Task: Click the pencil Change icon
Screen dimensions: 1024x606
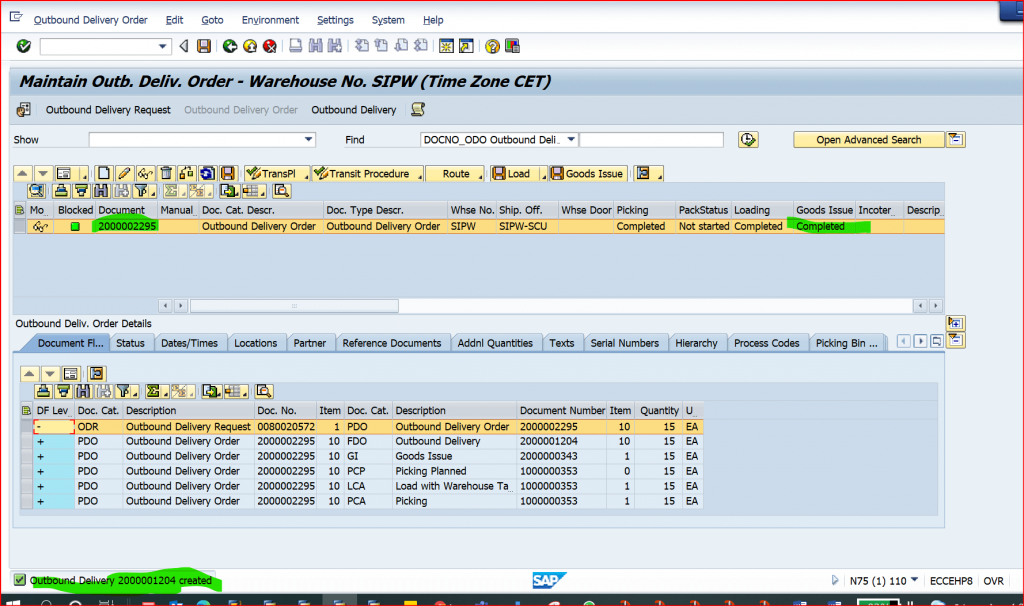Action: pos(124,174)
